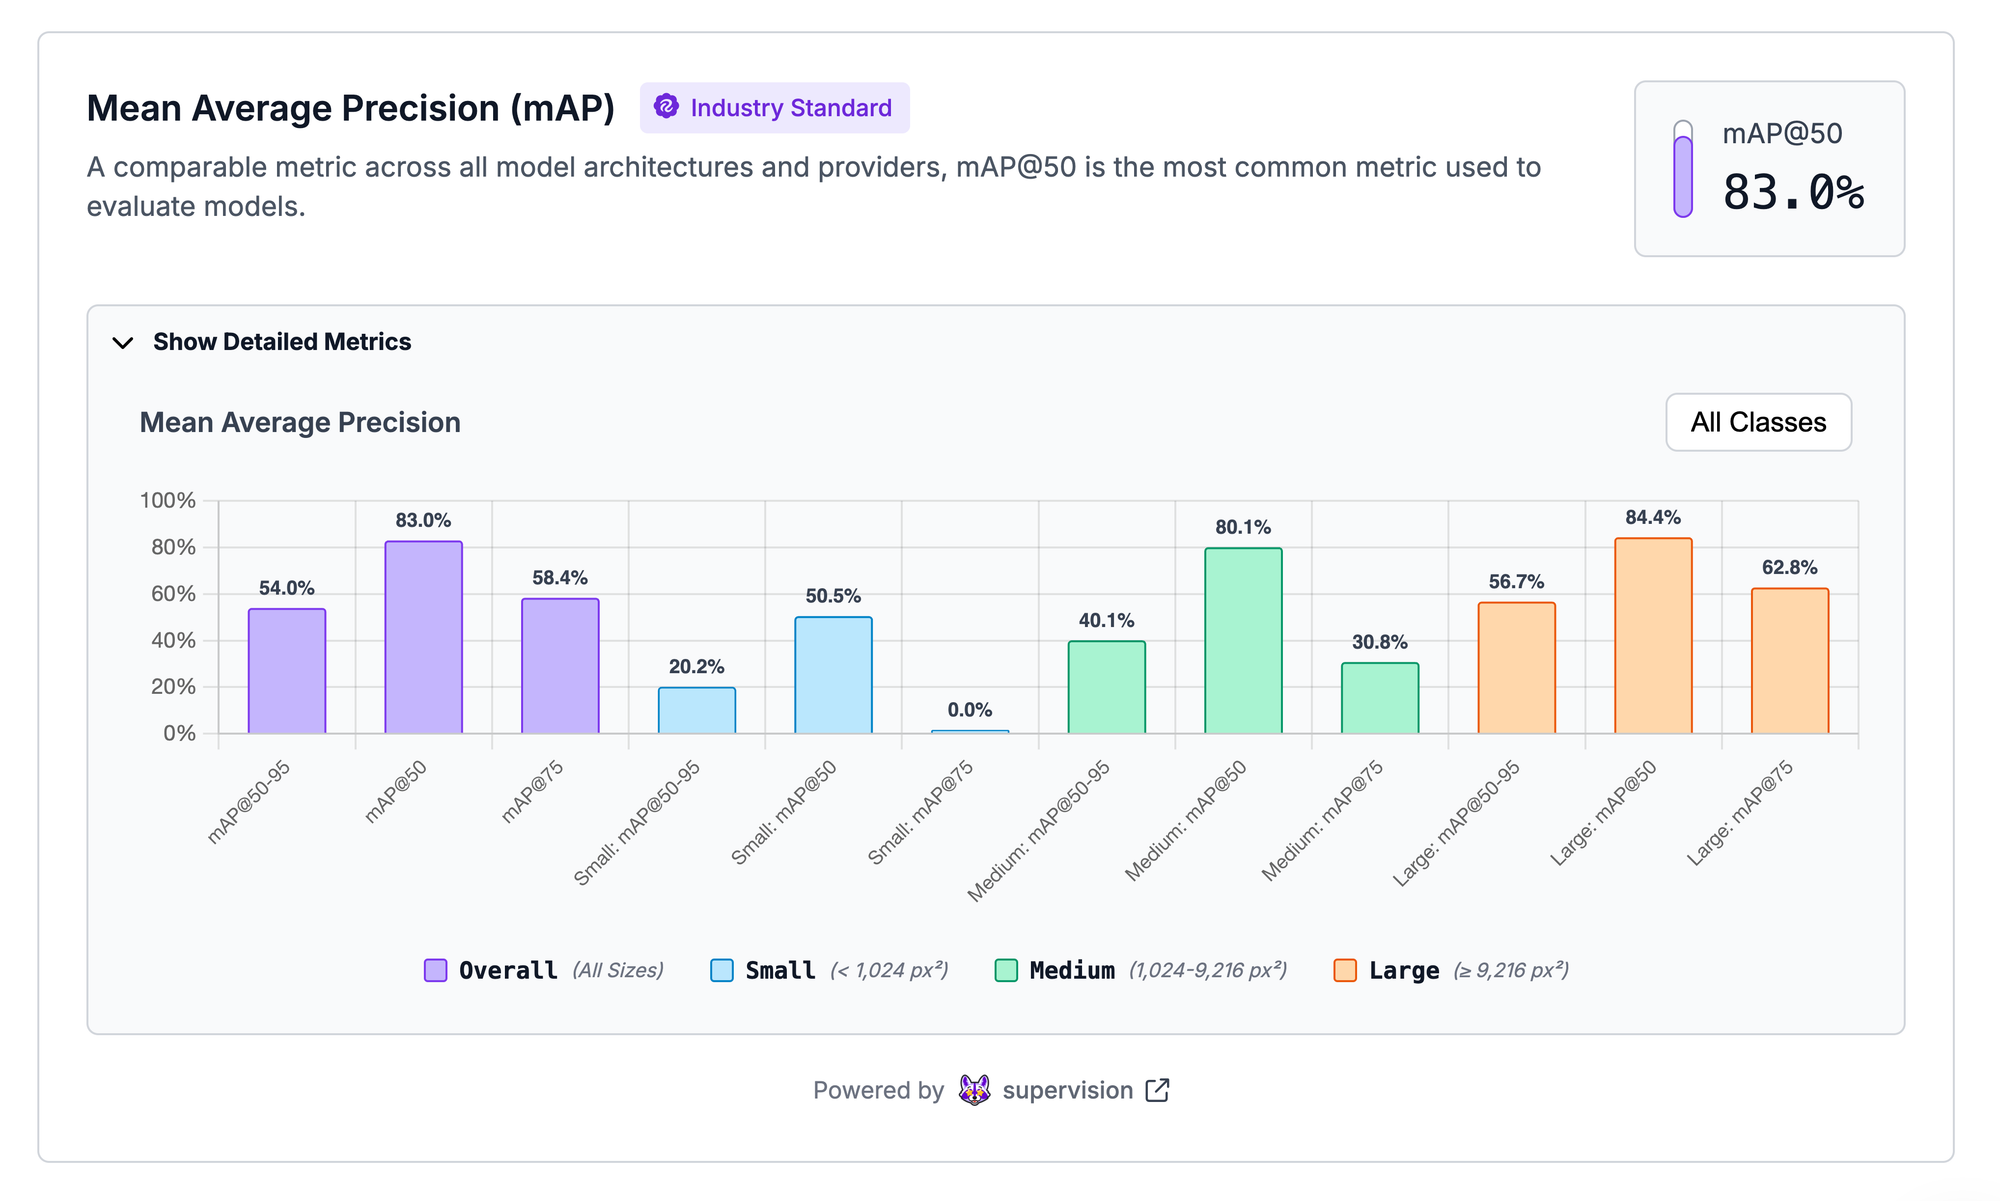Toggle the Medium legend swatch

click(1006, 970)
